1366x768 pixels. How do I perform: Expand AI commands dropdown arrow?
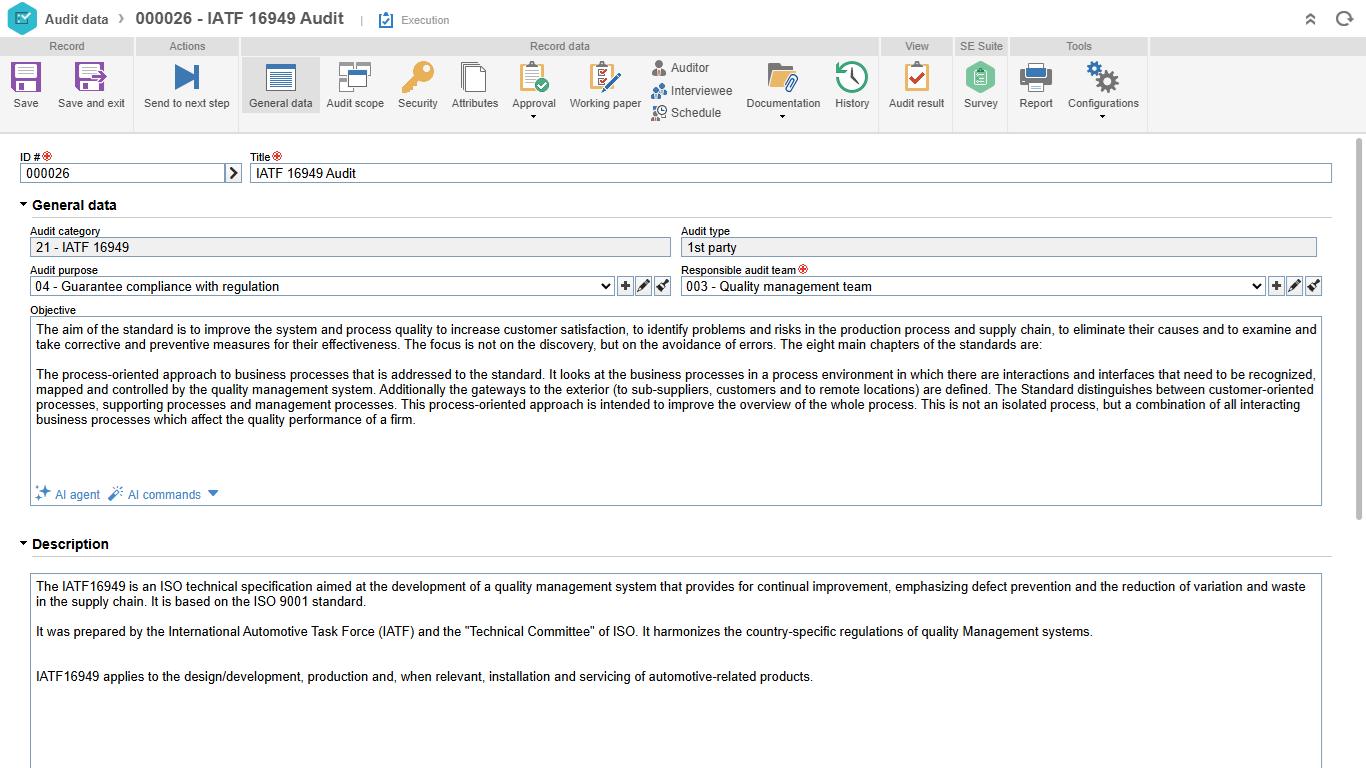tap(212, 494)
